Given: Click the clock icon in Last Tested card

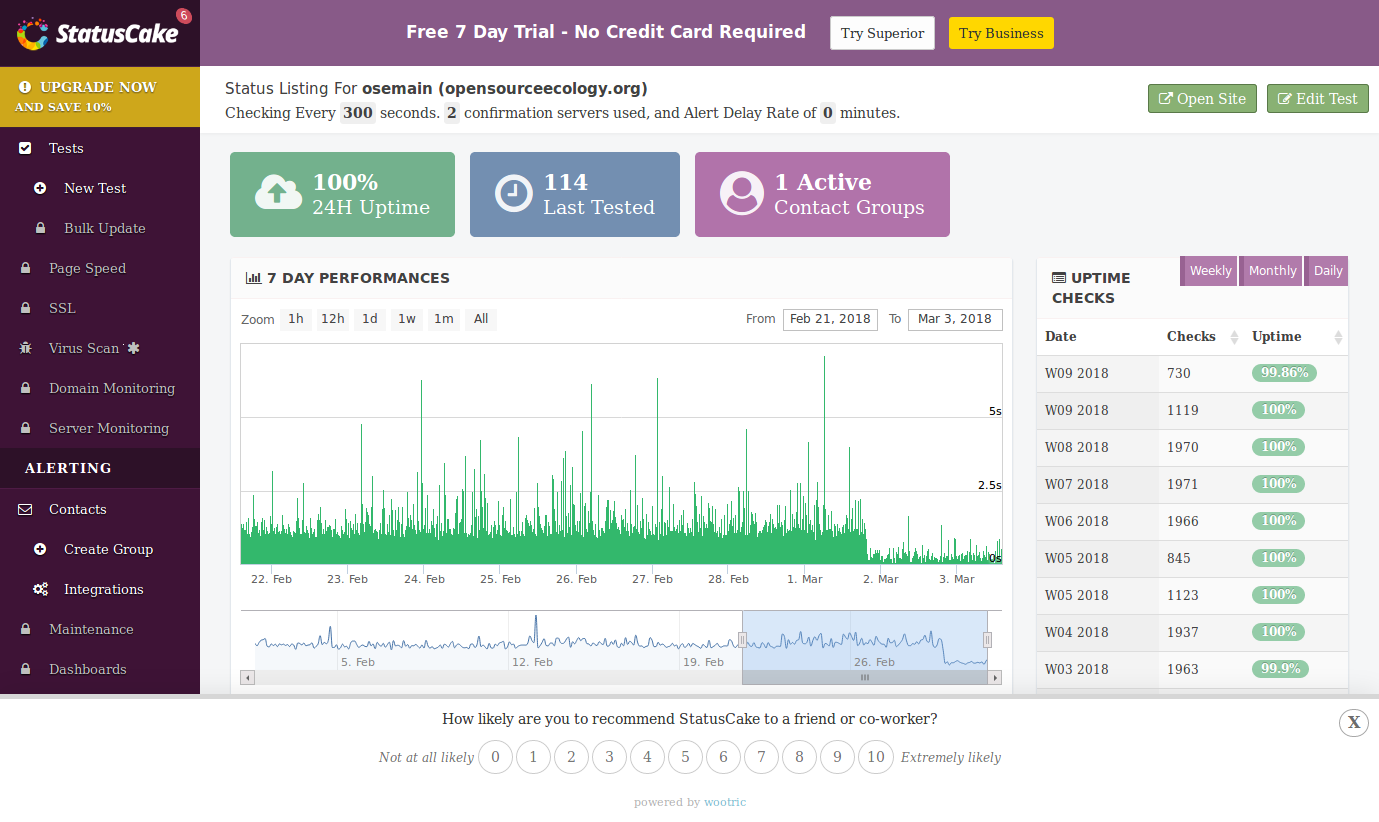Looking at the screenshot, I should pos(514,193).
